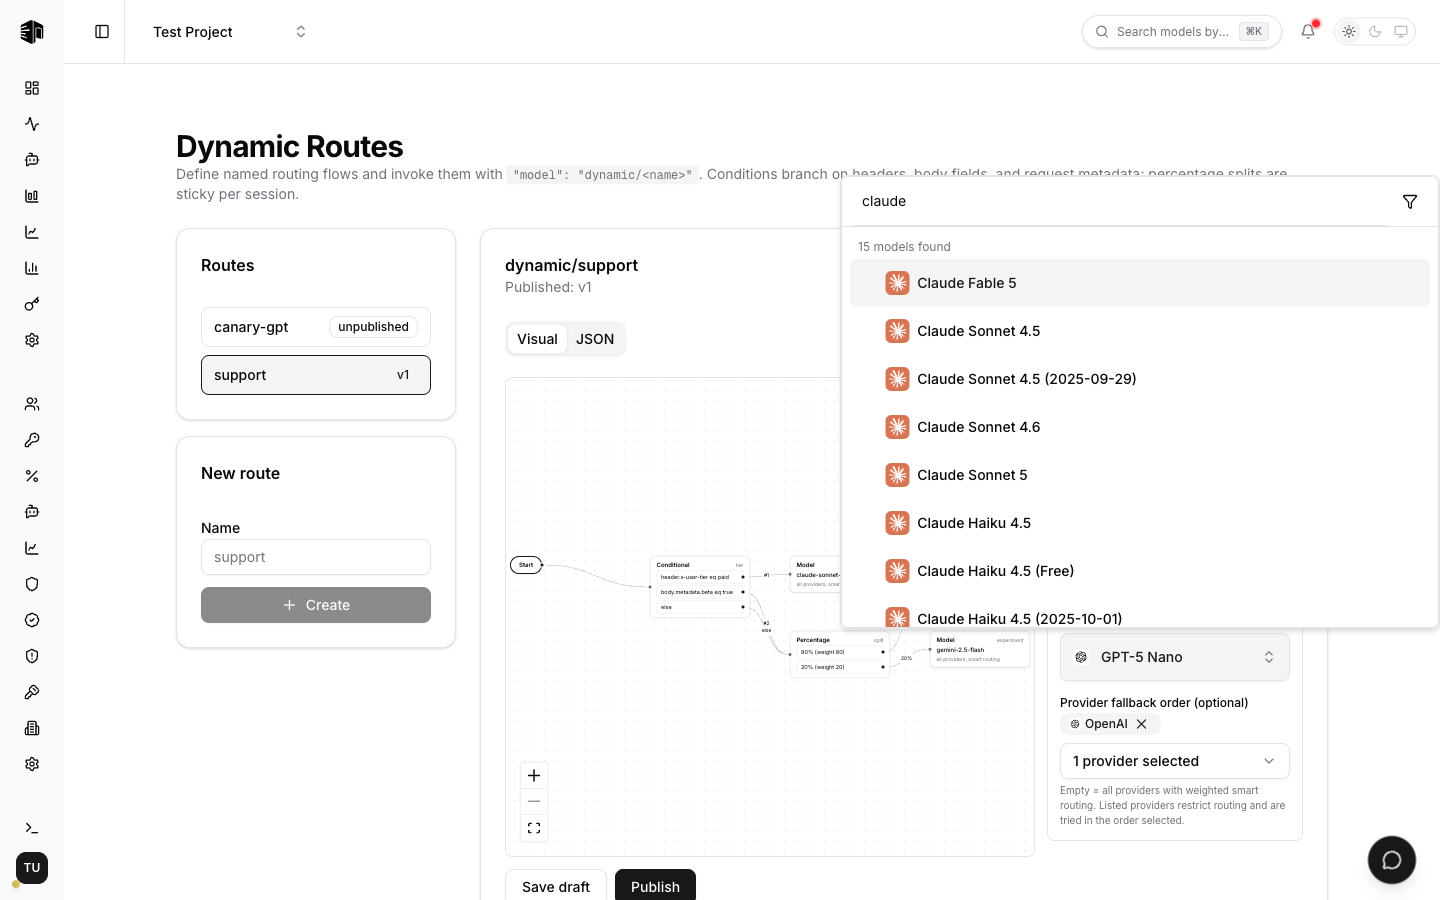Open the chat support bubble
Image resolution: width=1440 pixels, height=900 pixels.
click(x=1392, y=860)
